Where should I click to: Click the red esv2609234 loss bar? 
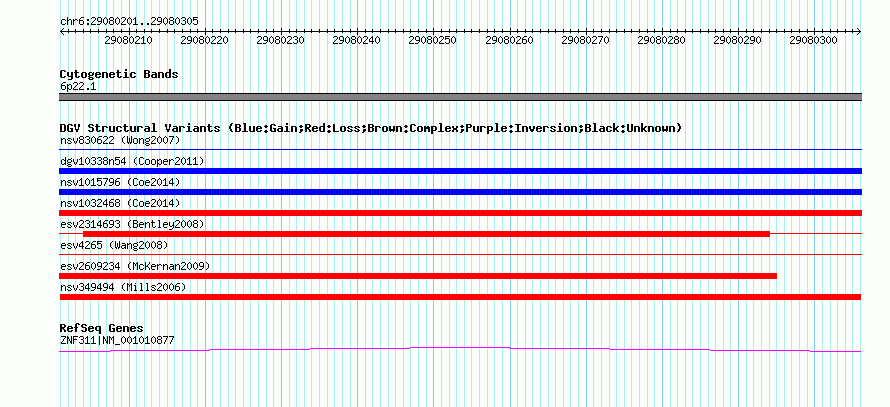[x=418, y=276]
